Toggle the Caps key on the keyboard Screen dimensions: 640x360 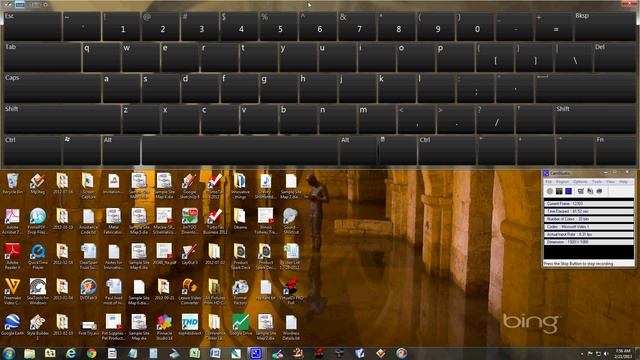click(52, 87)
